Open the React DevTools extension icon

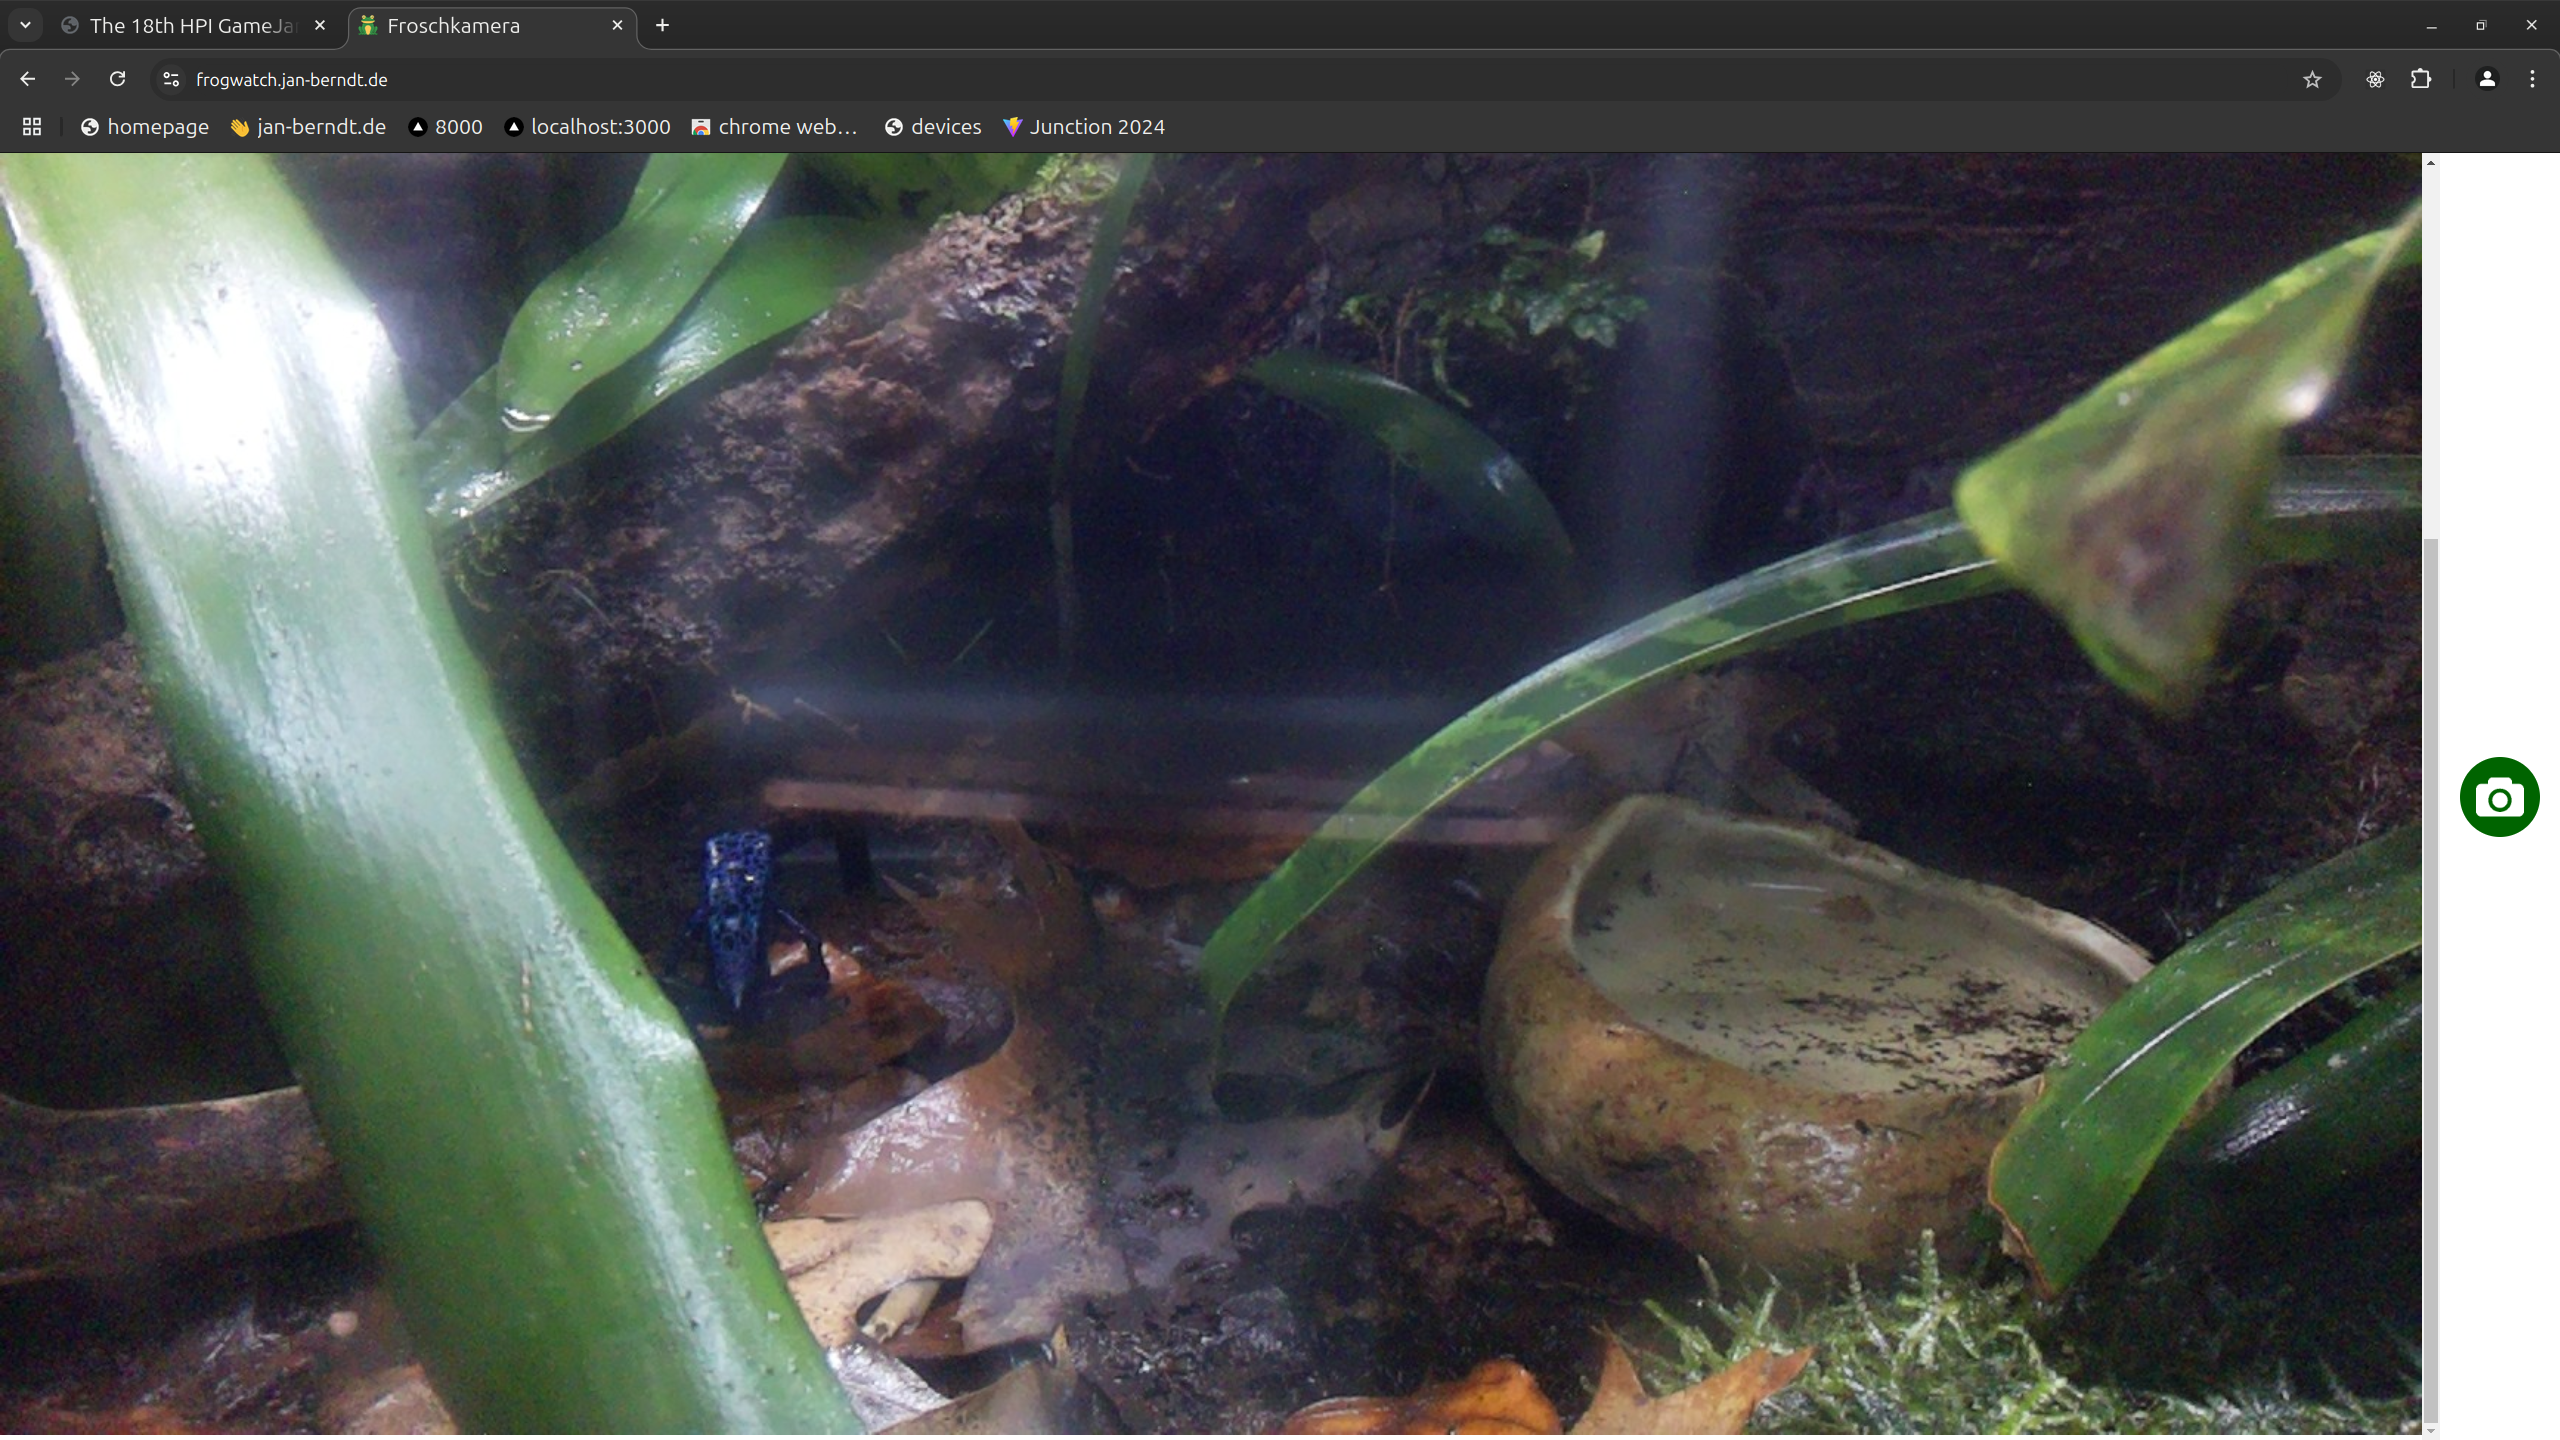(2375, 79)
